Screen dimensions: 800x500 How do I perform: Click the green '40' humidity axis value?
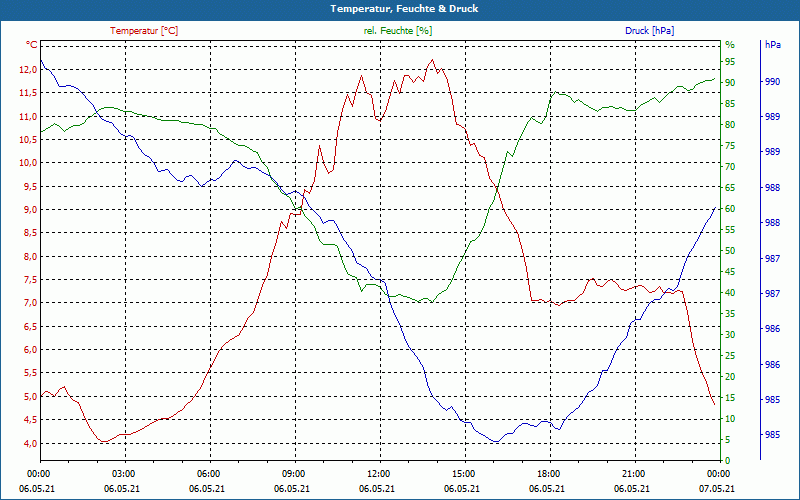(x=730, y=293)
